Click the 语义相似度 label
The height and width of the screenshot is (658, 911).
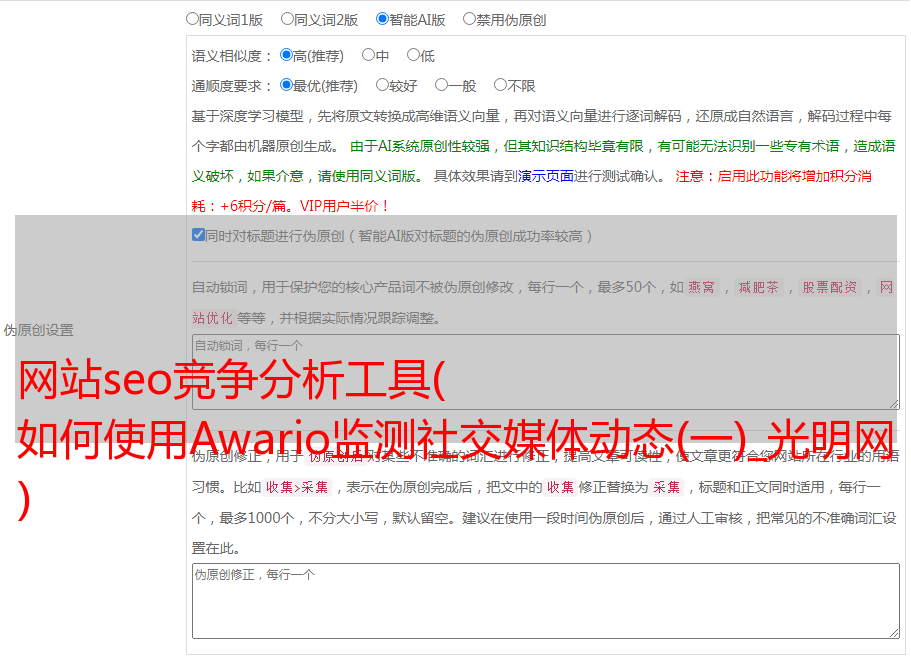coord(232,56)
